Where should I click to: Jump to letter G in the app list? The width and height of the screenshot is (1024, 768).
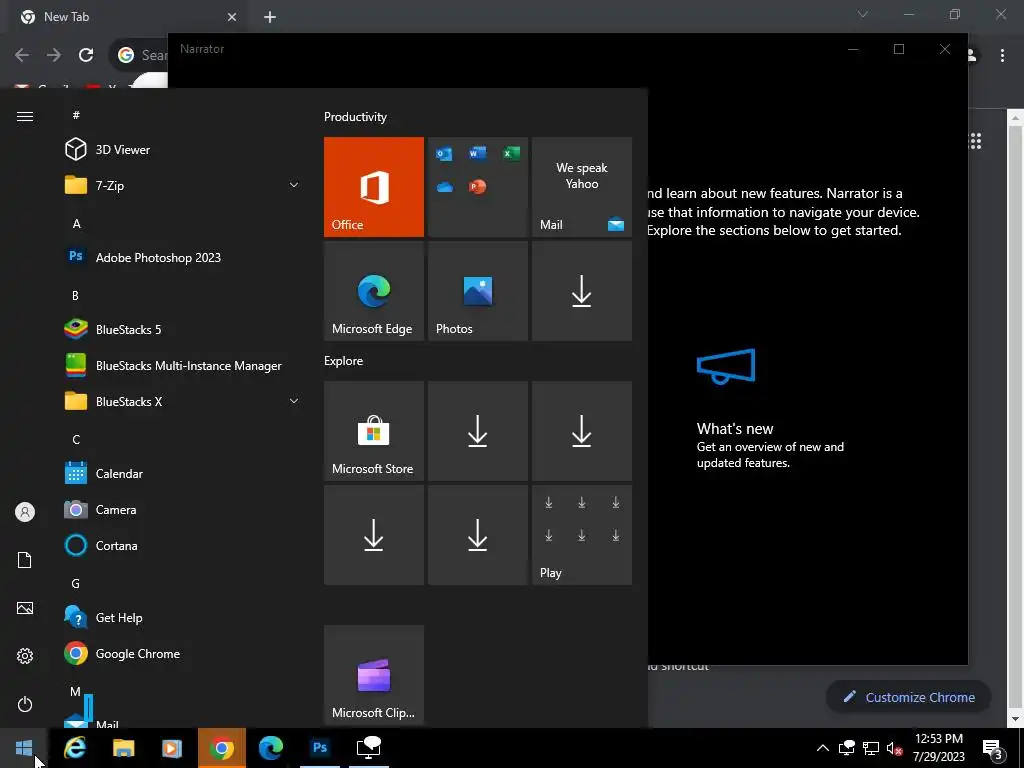click(x=76, y=584)
